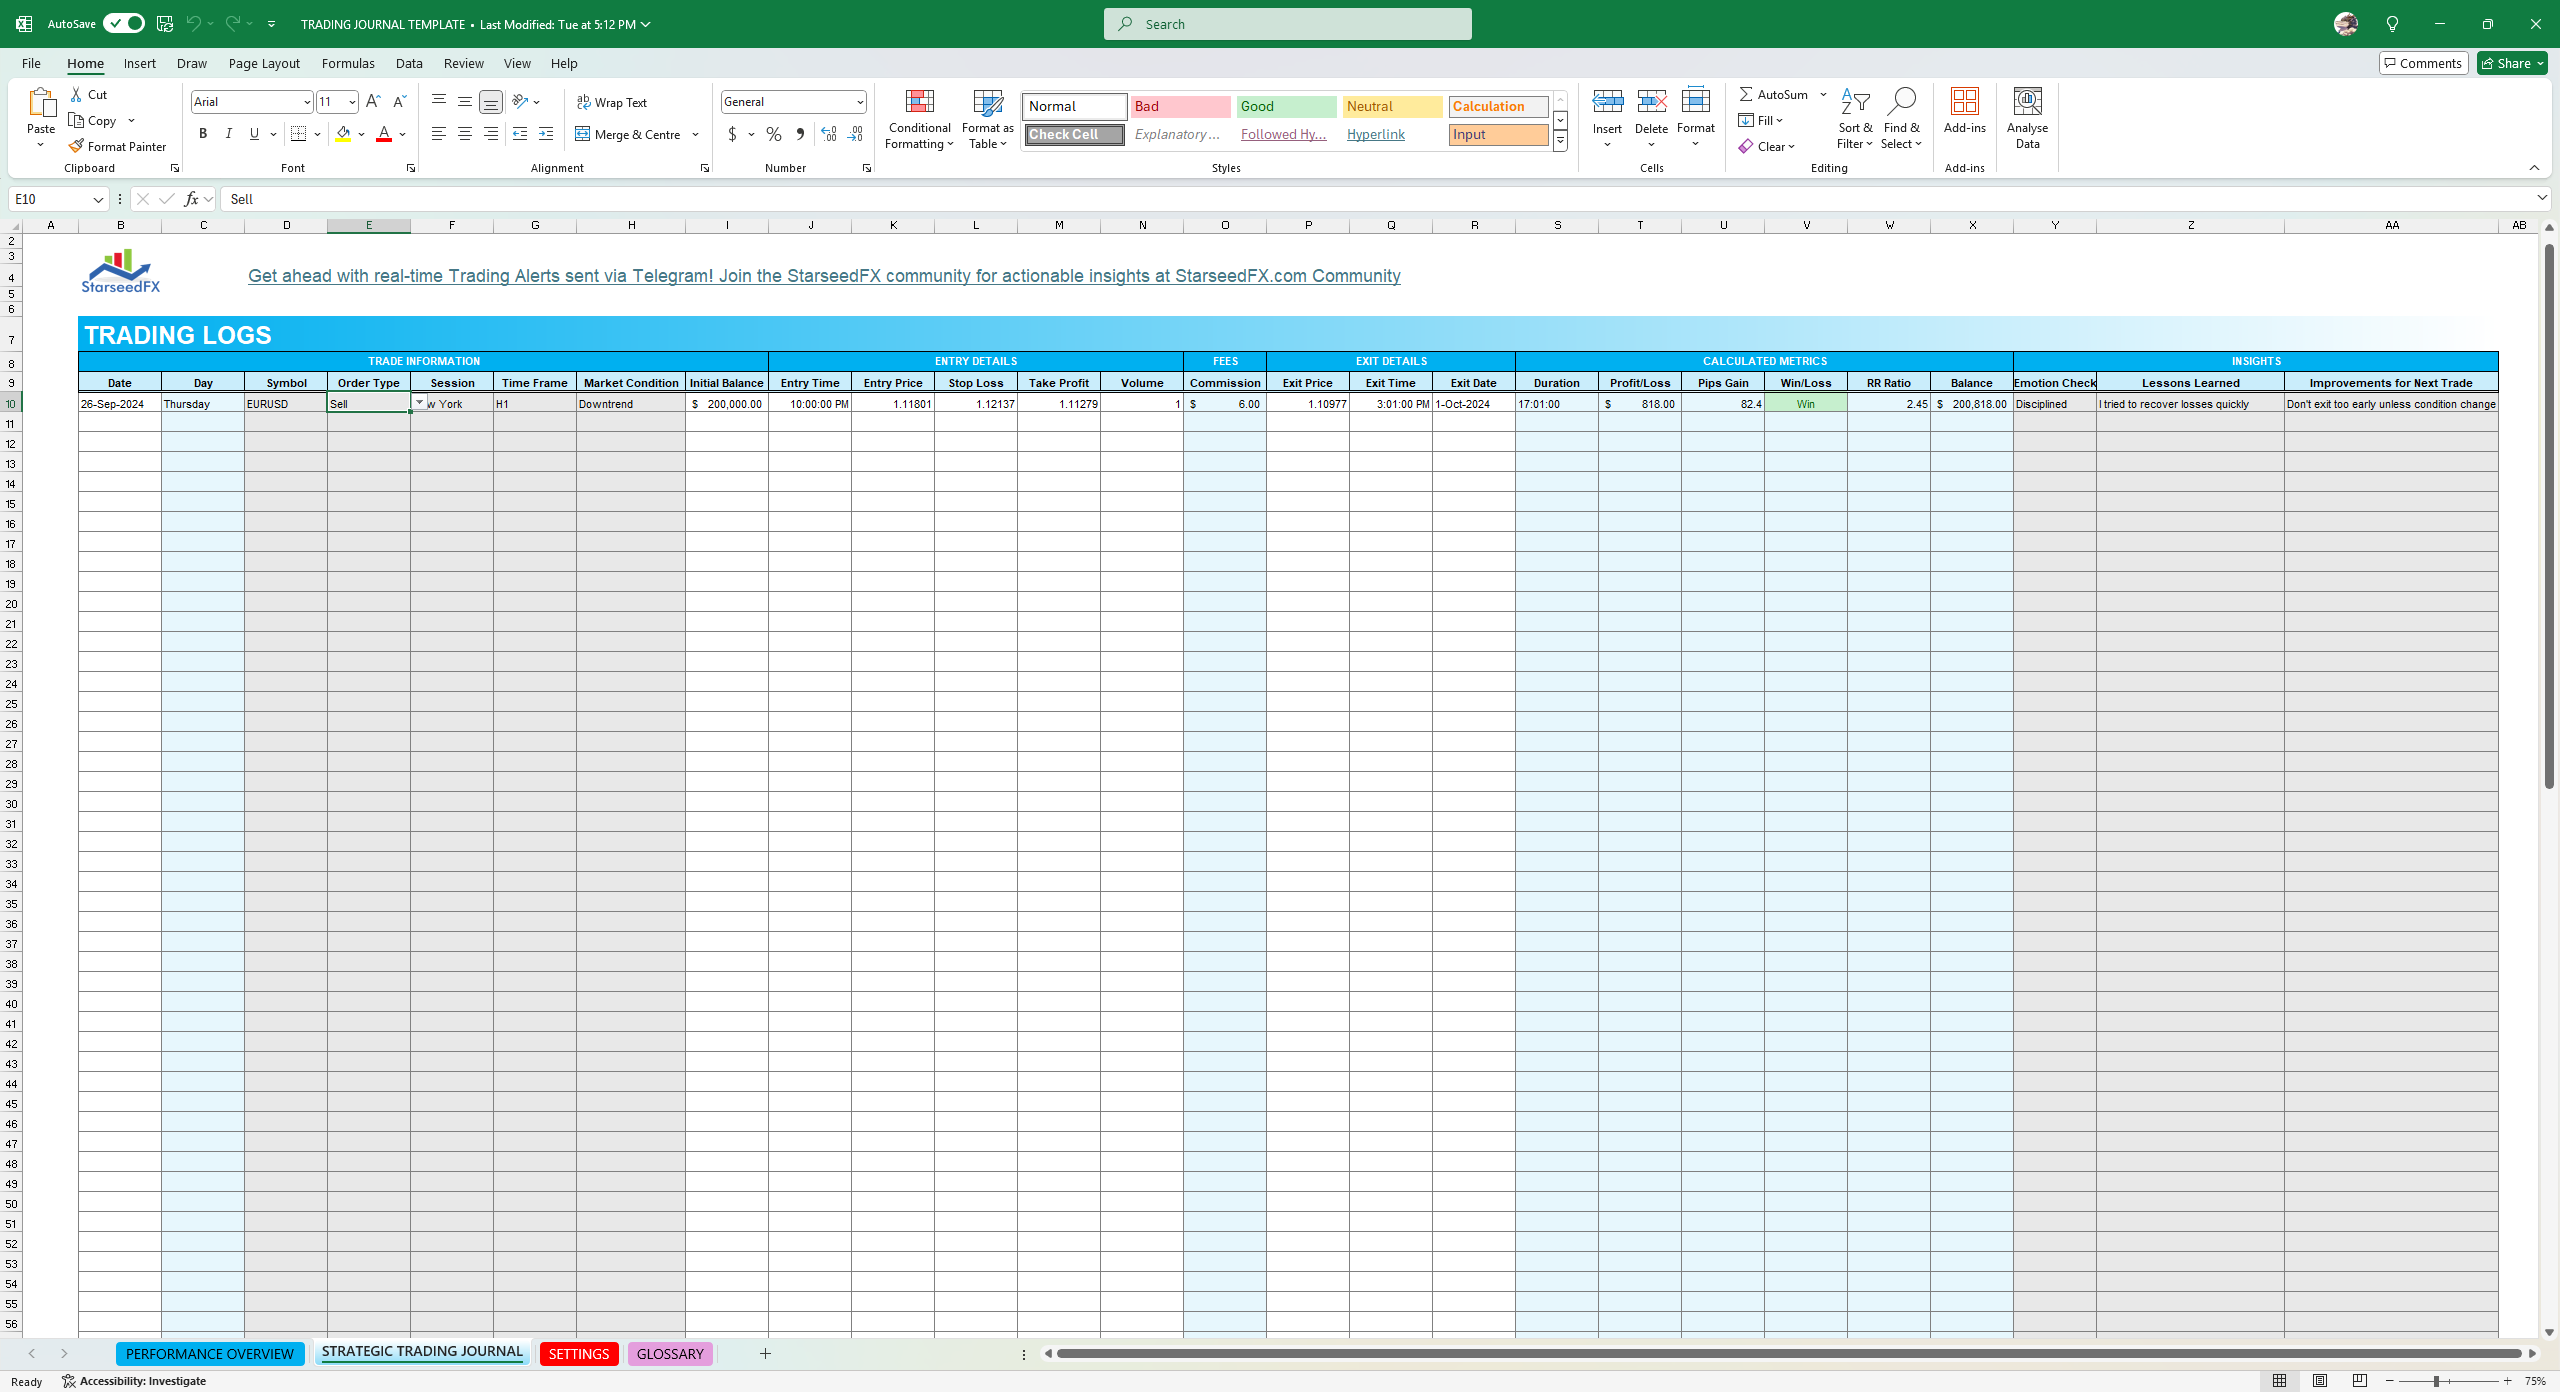Open Order Type dropdown in cell E10
This screenshot has height=1392, width=2560.
419,402
